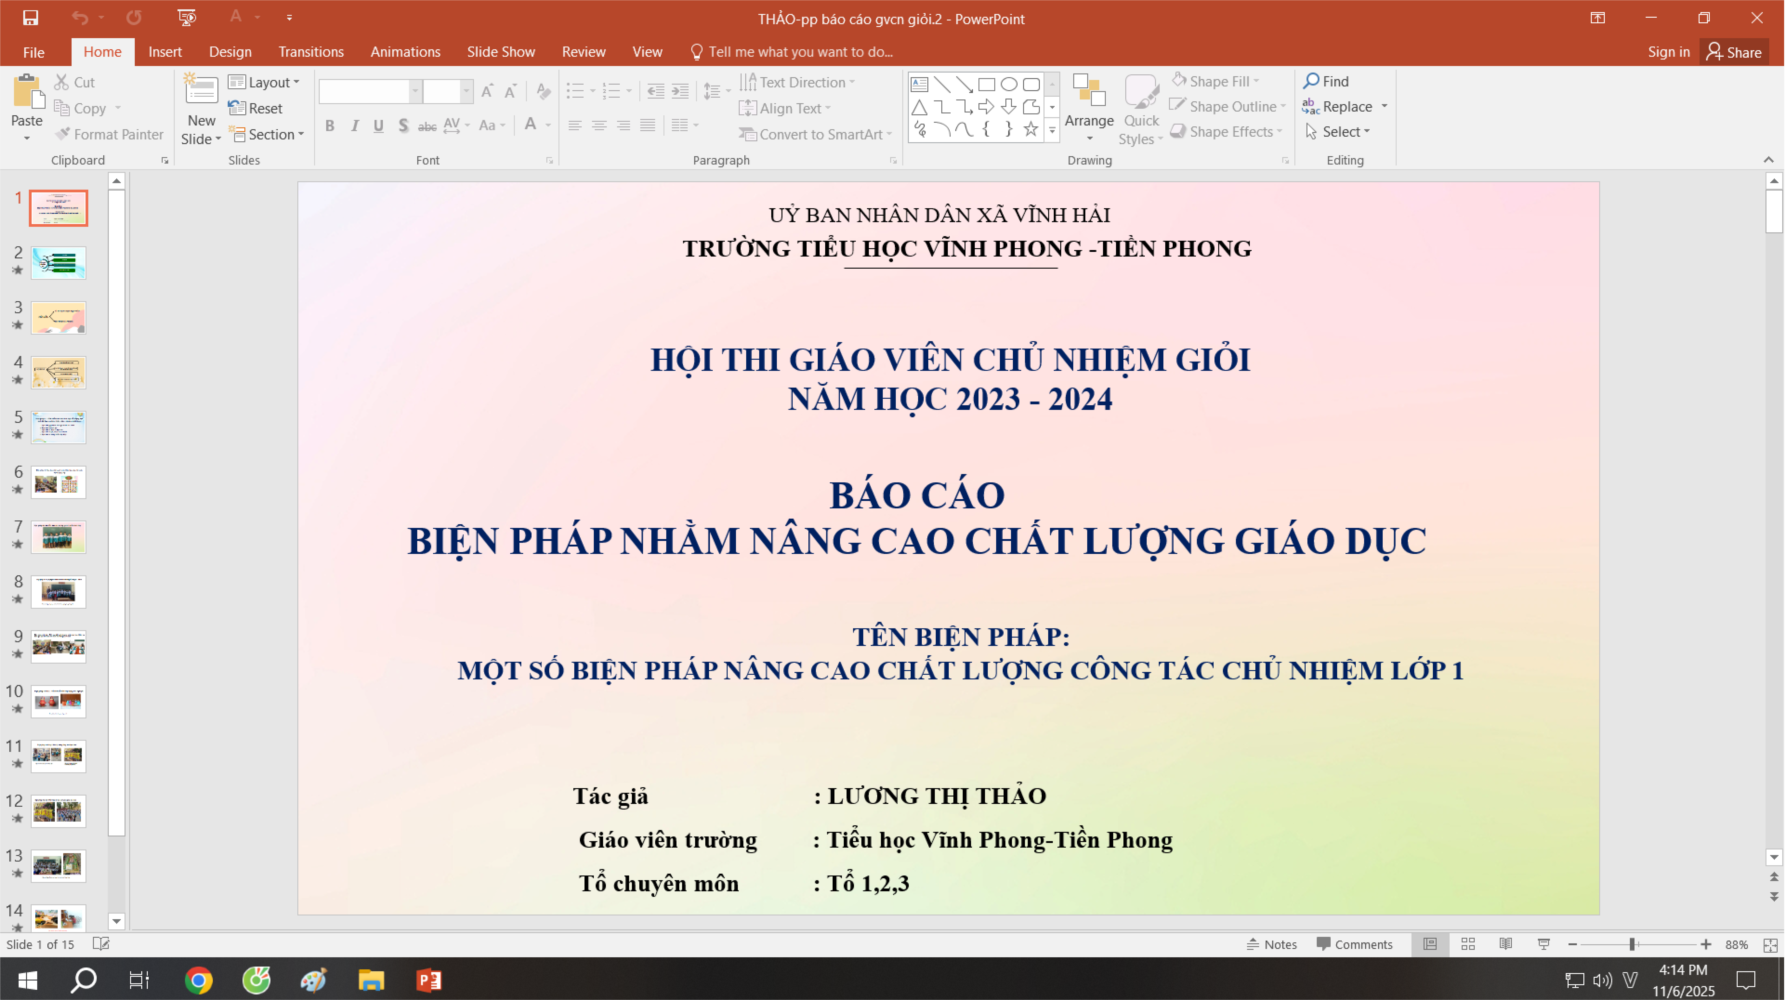The image size is (1785, 1000).
Task: Switch to the Animations tab
Action: click(x=405, y=52)
